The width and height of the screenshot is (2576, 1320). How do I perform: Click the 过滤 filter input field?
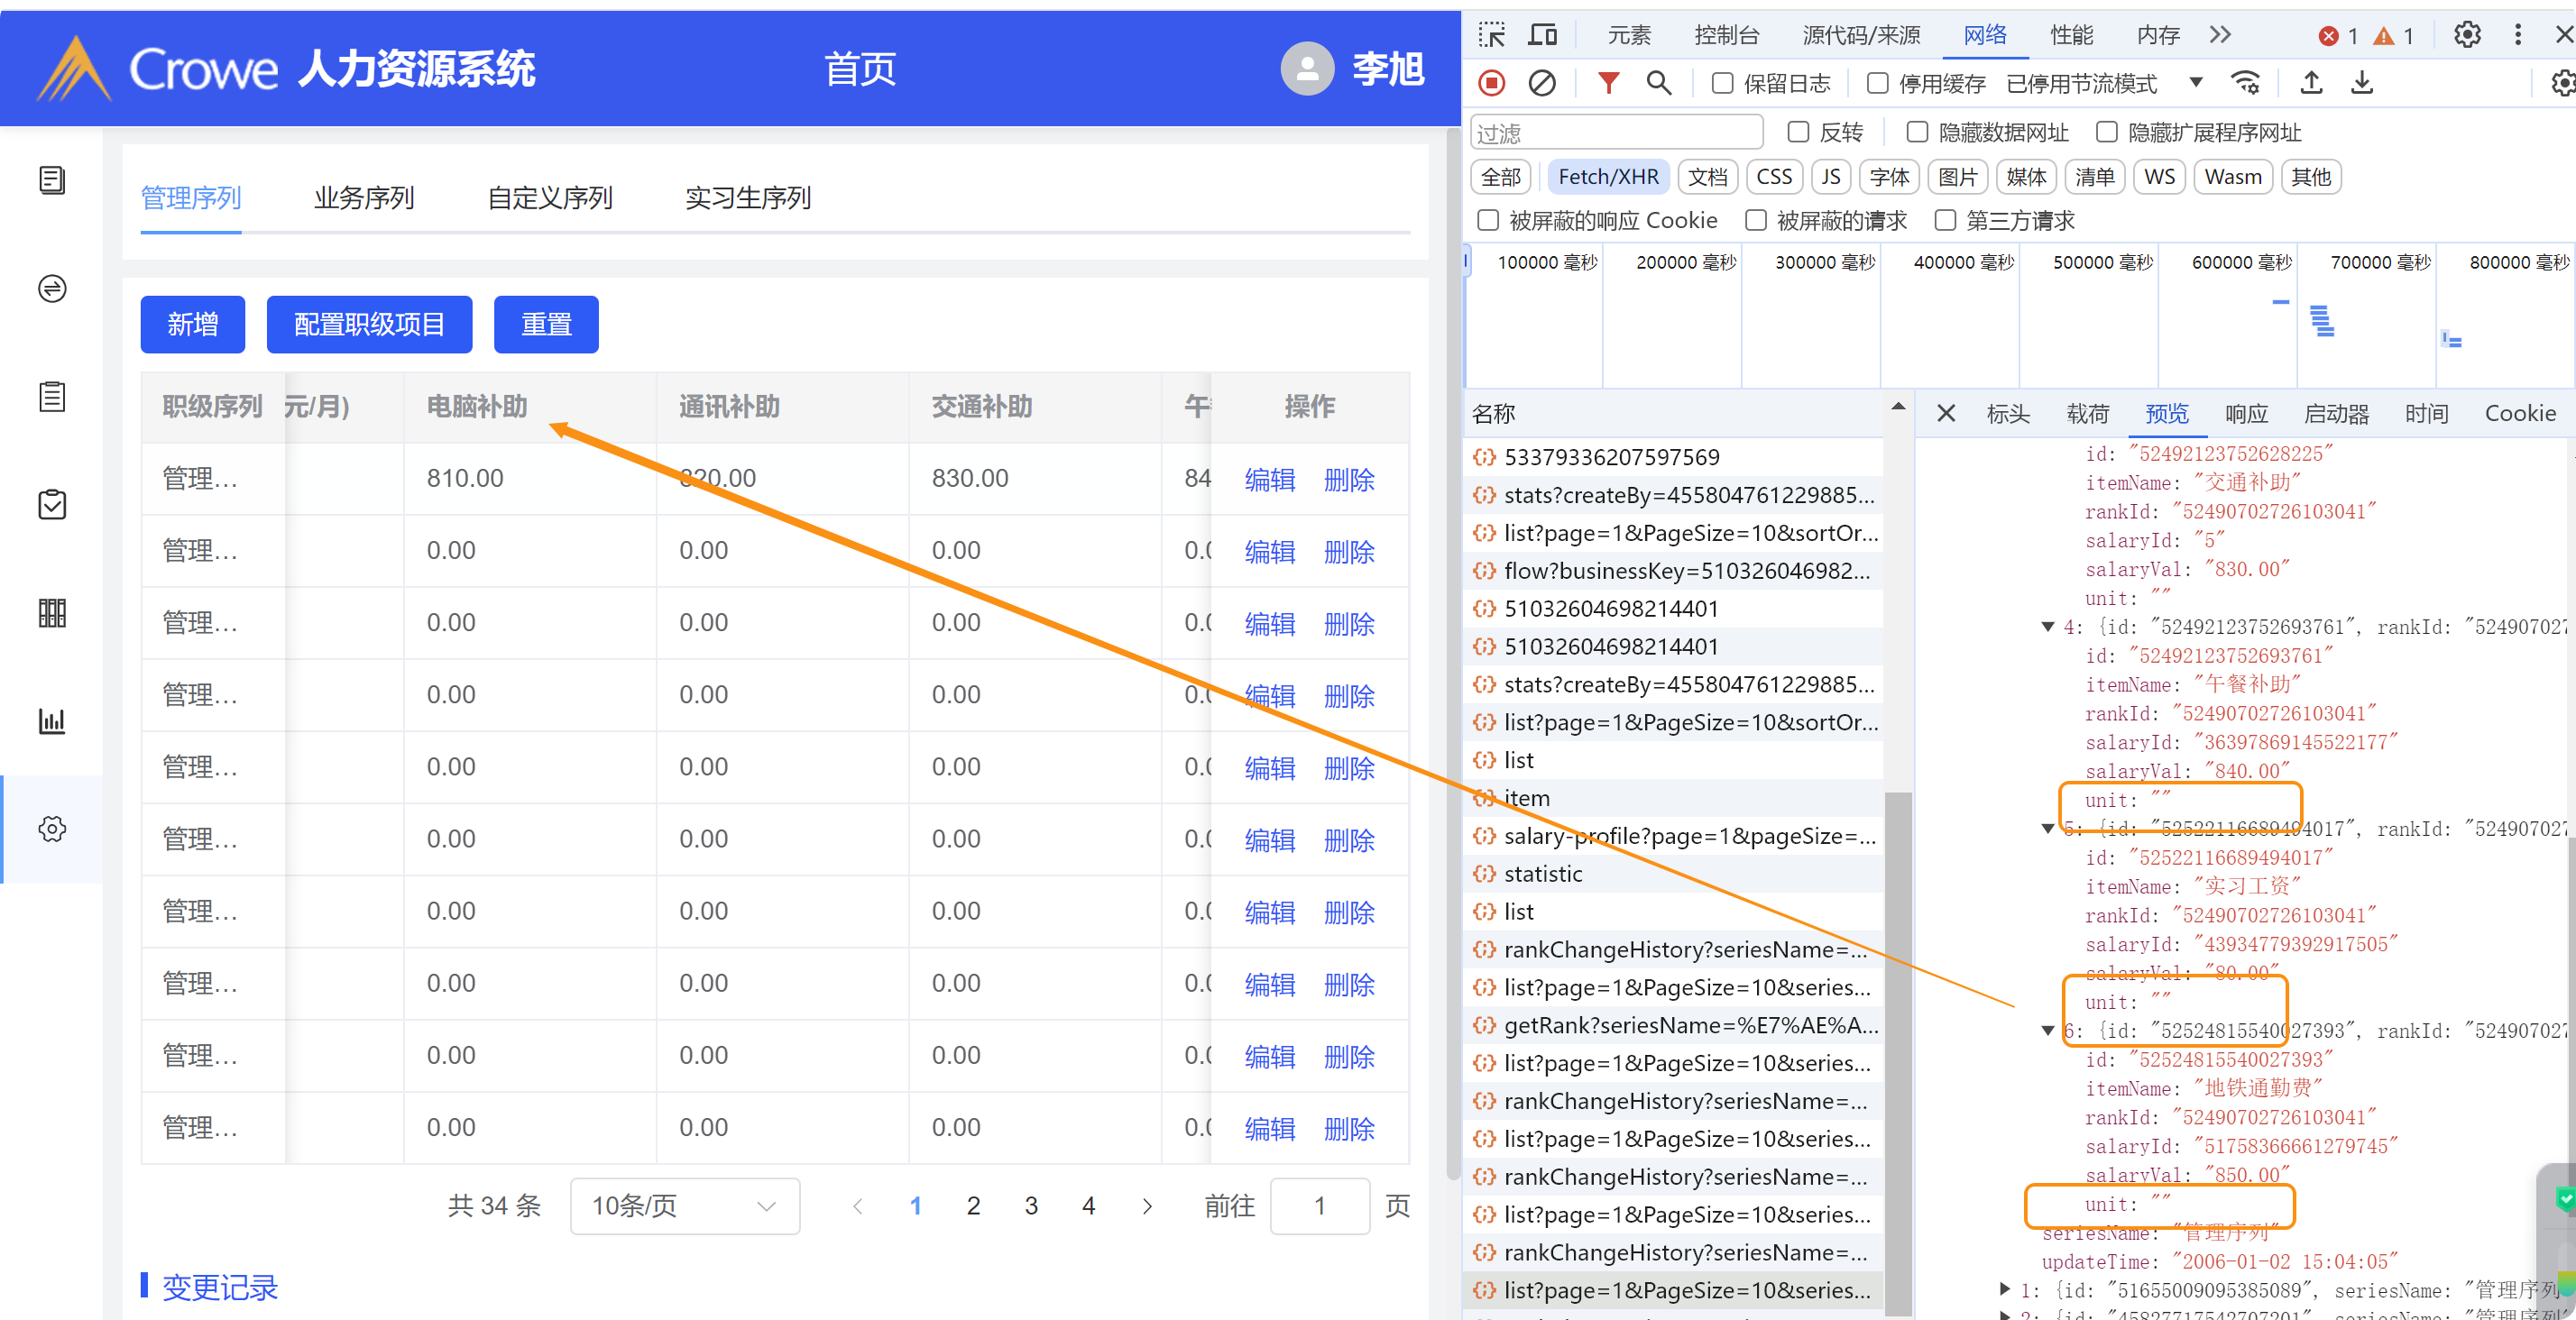tap(1616, 133)
